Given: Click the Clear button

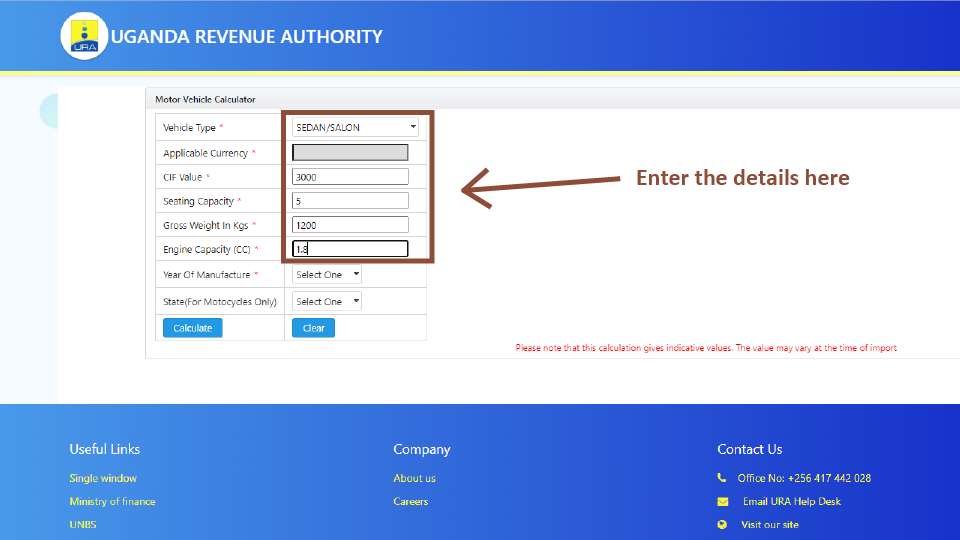Looking at the screenshot, I should click(313, 328).
